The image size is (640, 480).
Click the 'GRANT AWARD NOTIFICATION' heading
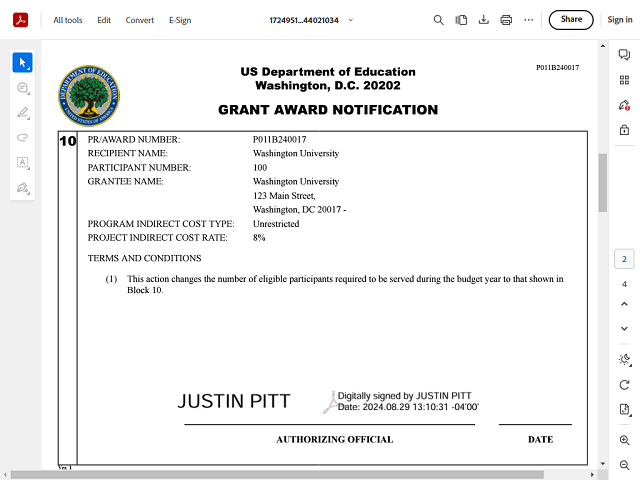click(328, 110)
